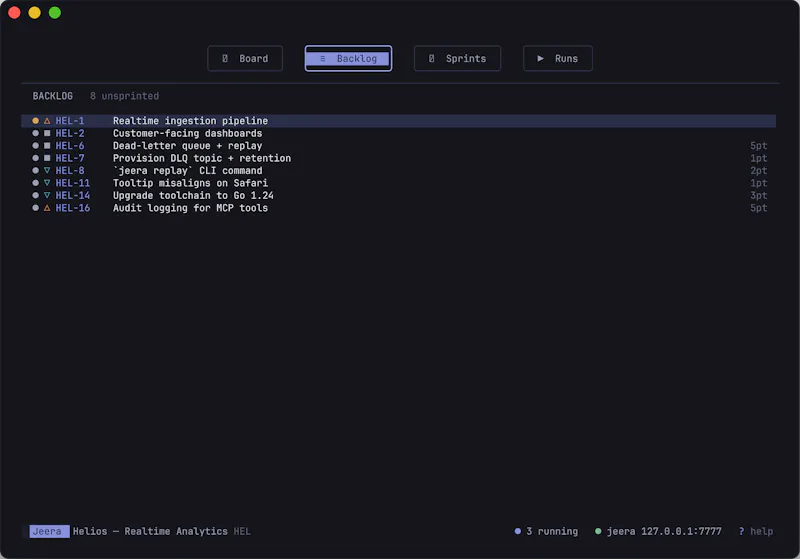
Task: Open issue key HEL-16
Action: point(72,208)
